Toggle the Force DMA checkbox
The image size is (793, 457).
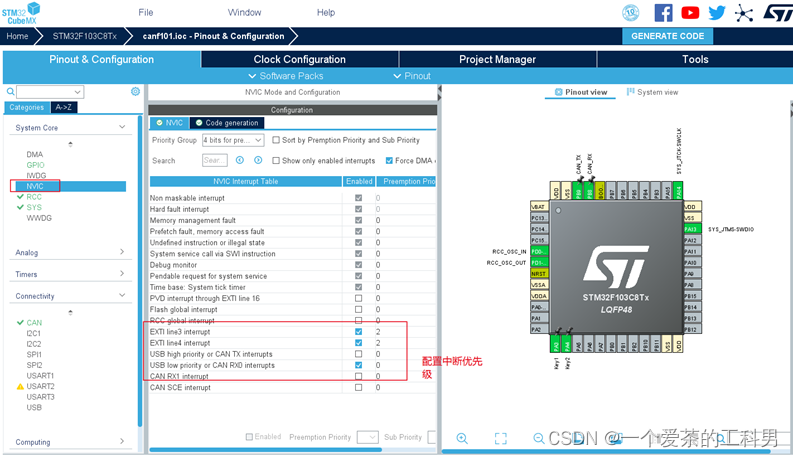[x=389, y=161]
